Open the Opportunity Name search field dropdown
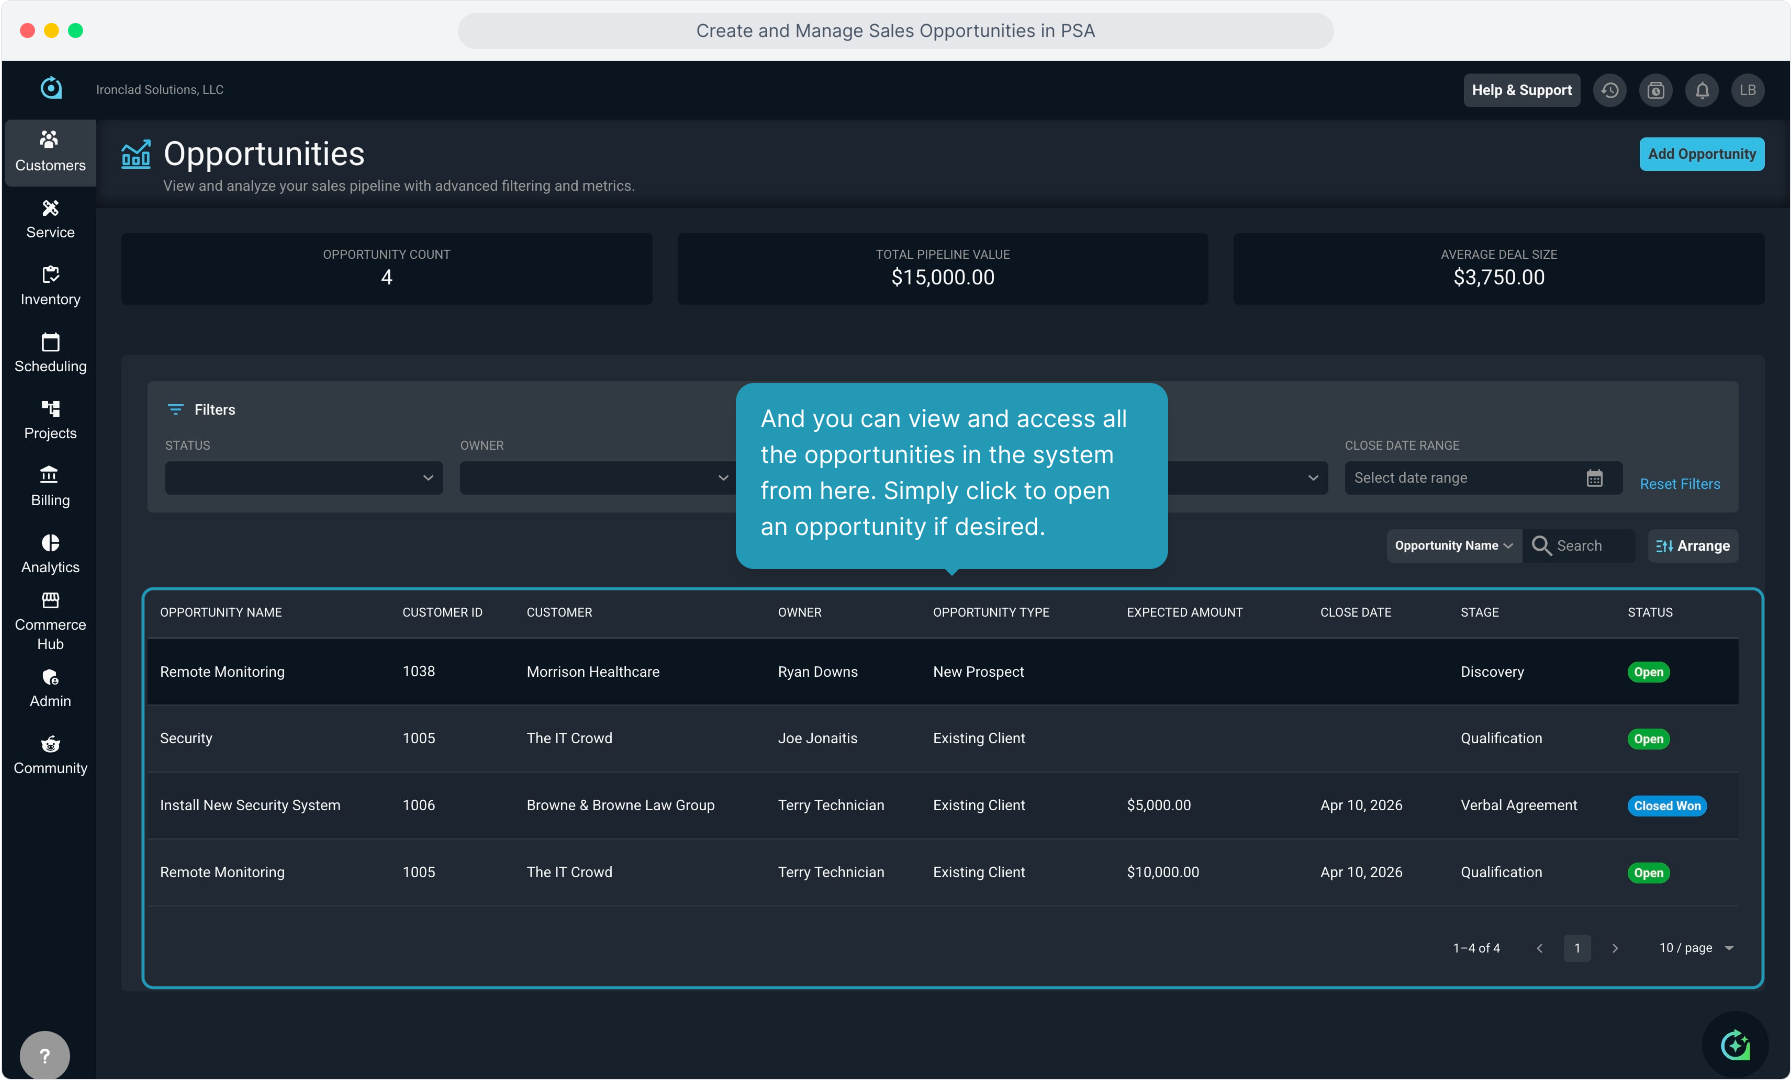The height and width of the screenshot is (1080, 1792). pos(1453,546)
